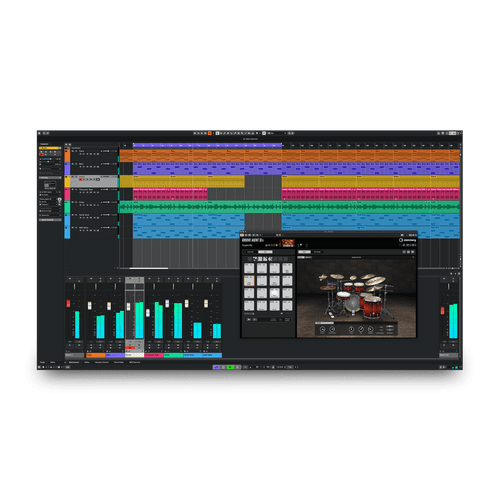Image resolution: width=500 pixels, height=500 pixels.
Task: Select the orange track colour strip
Action: (67, 156)
